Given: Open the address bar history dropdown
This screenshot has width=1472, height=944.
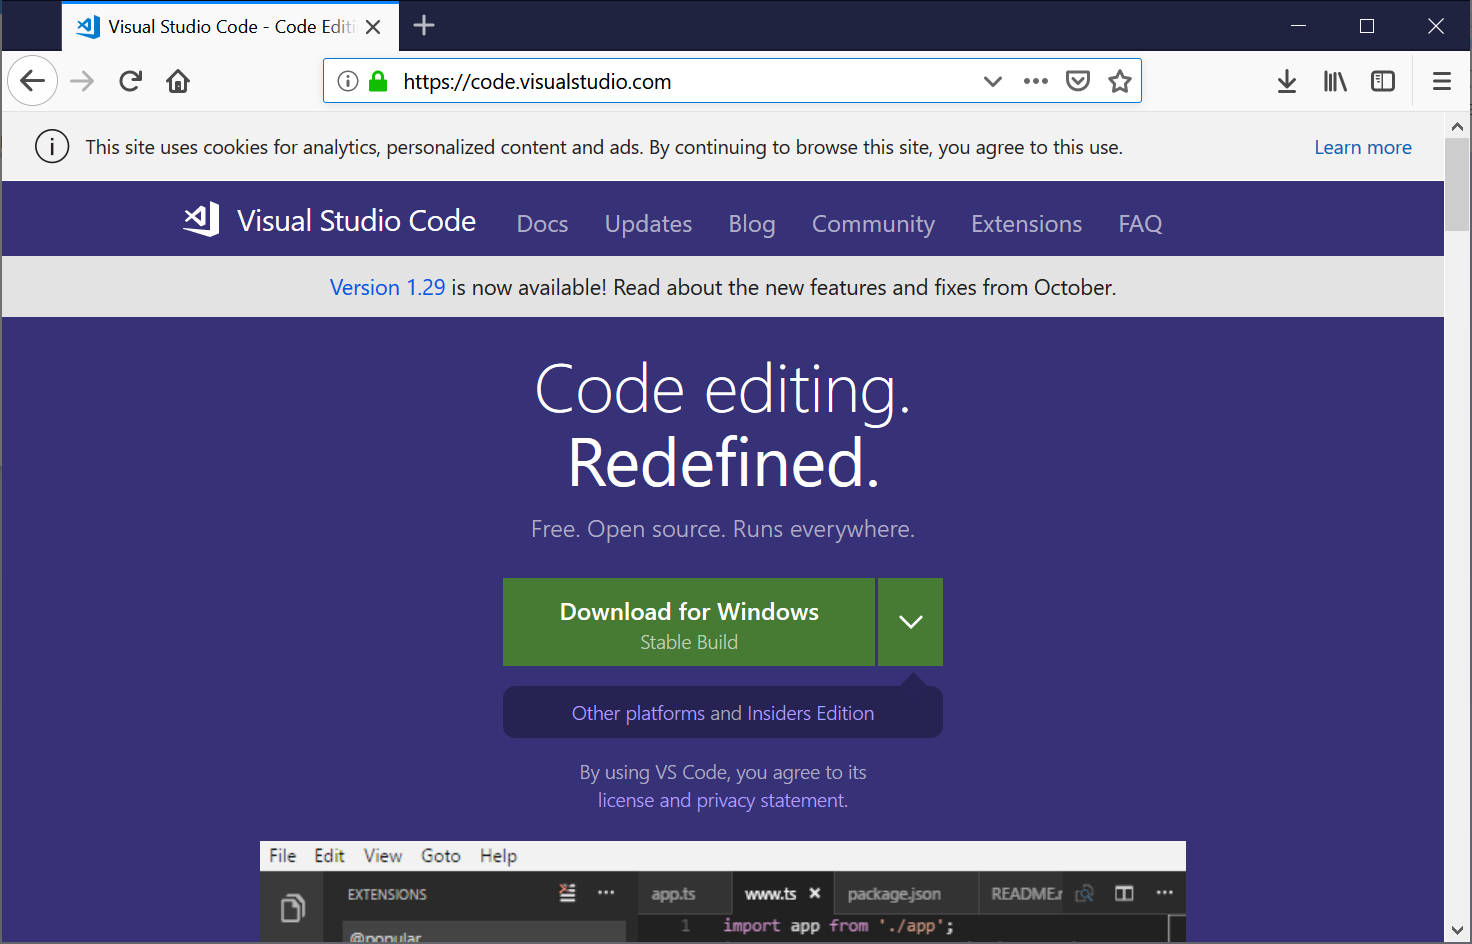Looking at the screenshot, I should 992,81.
